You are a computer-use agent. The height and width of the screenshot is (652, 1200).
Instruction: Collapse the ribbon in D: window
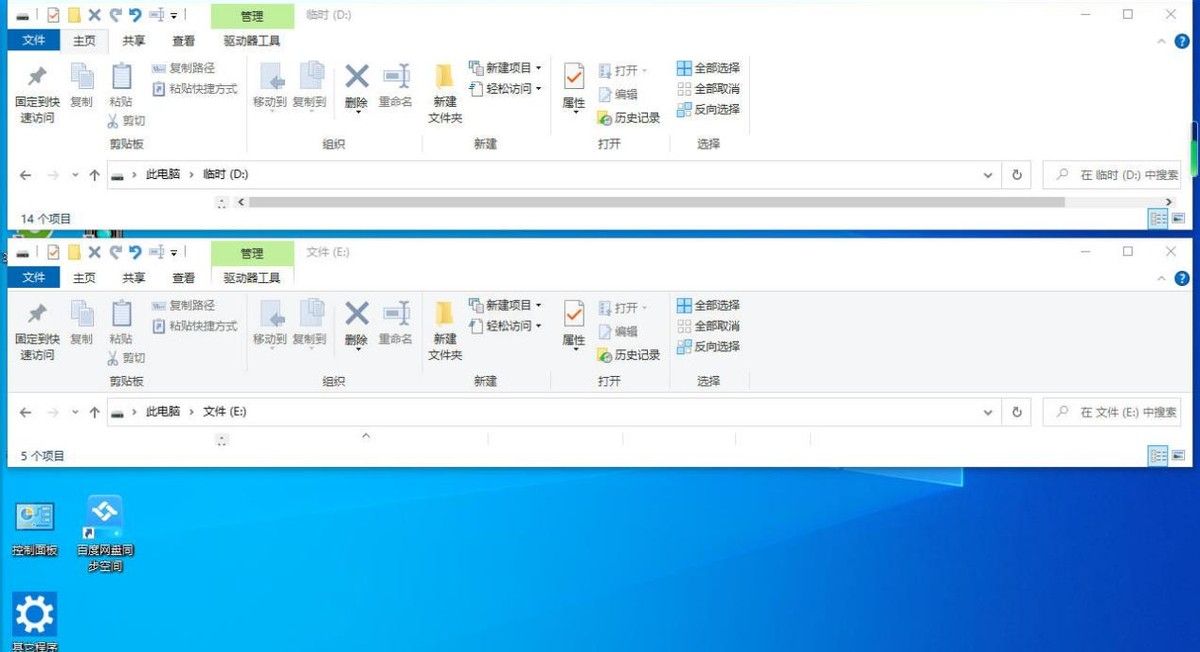1161,41
